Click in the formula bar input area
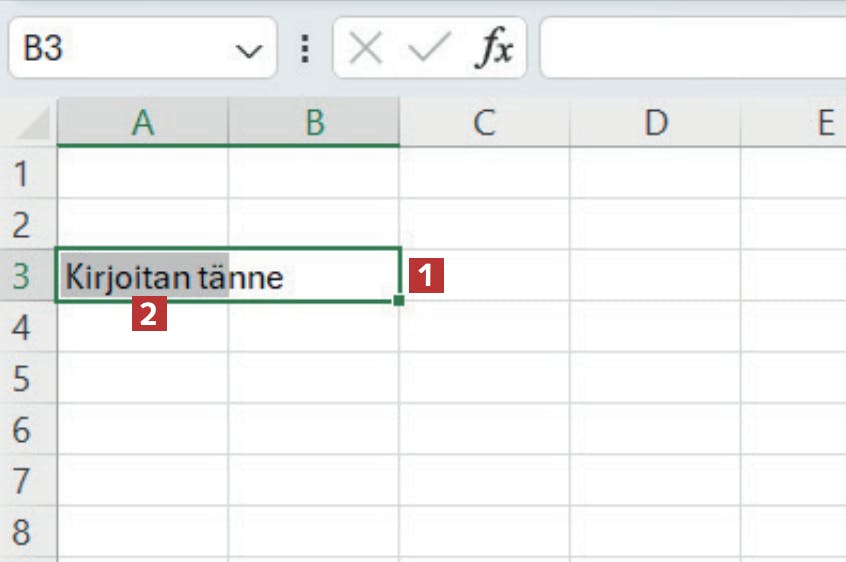Viewport: 846px width, 562px height. coord(690,49)
